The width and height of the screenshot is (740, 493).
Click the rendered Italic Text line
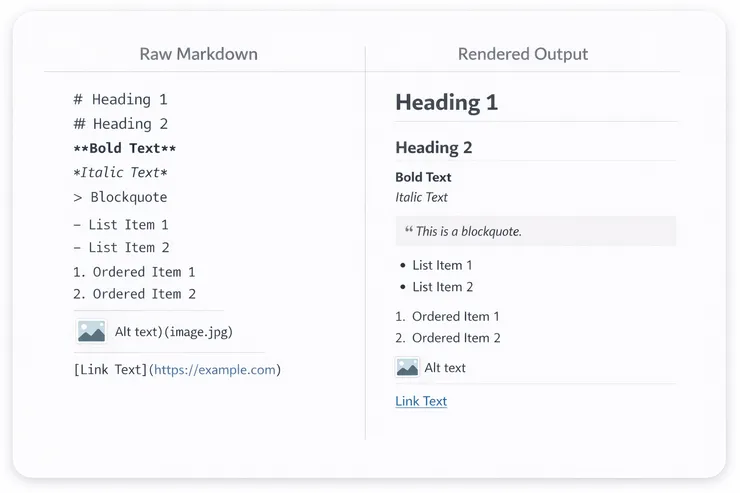(x=421, y=197)
